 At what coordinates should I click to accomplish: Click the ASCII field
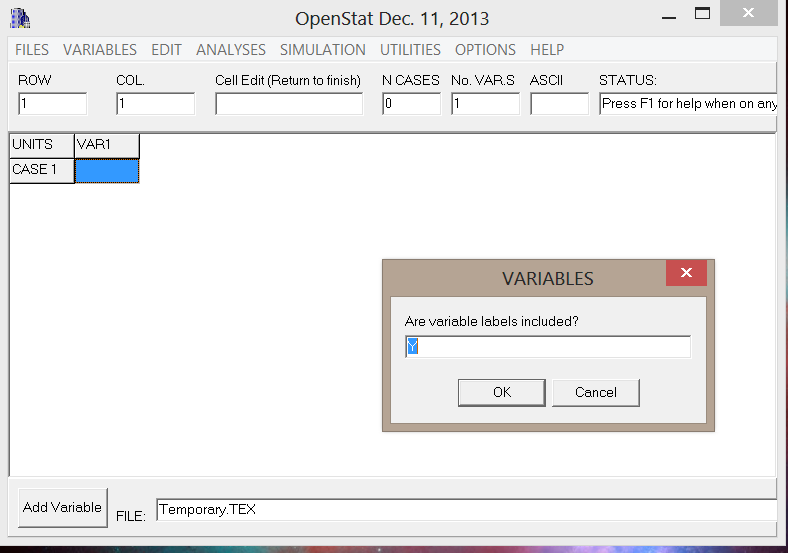[559, 104]
